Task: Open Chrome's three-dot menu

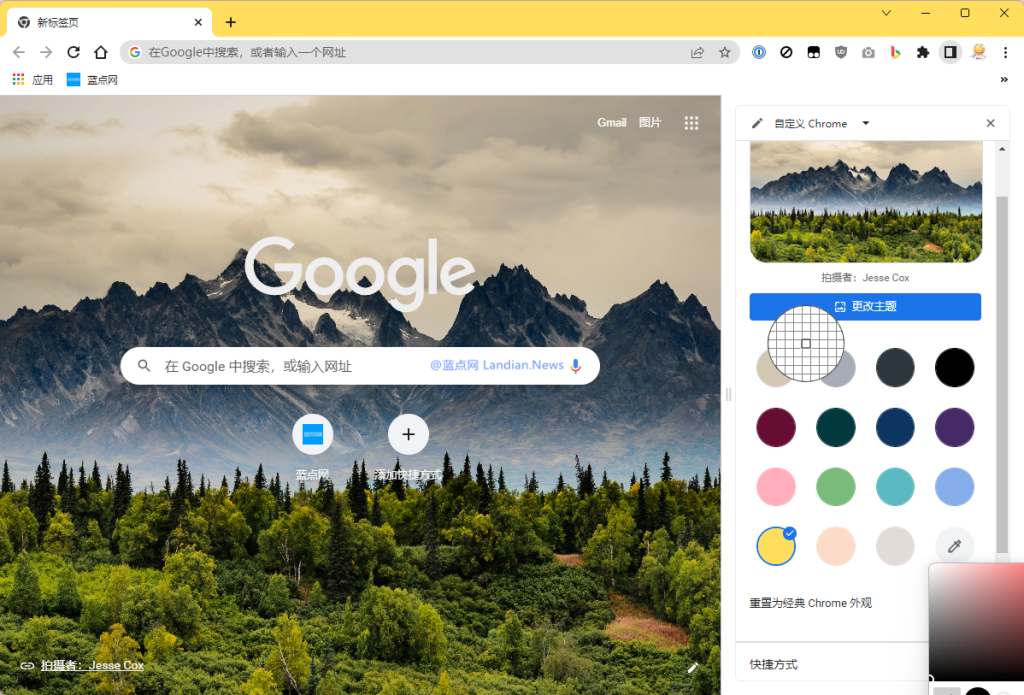Action: 1005,52
